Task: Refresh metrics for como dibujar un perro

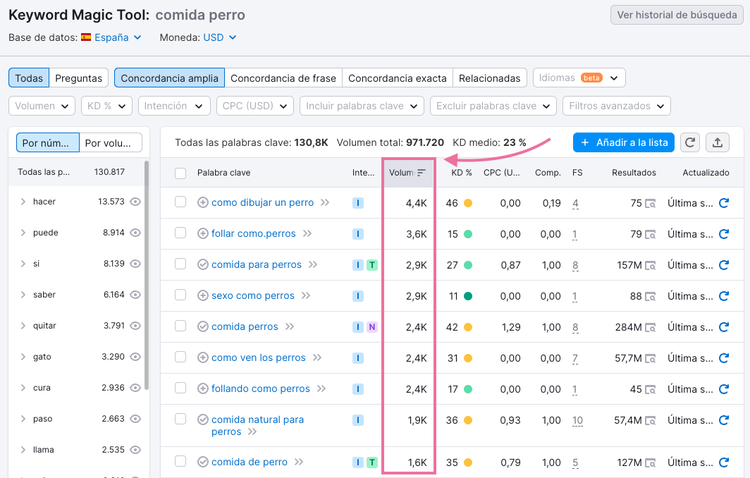Action: click(724, 203)
